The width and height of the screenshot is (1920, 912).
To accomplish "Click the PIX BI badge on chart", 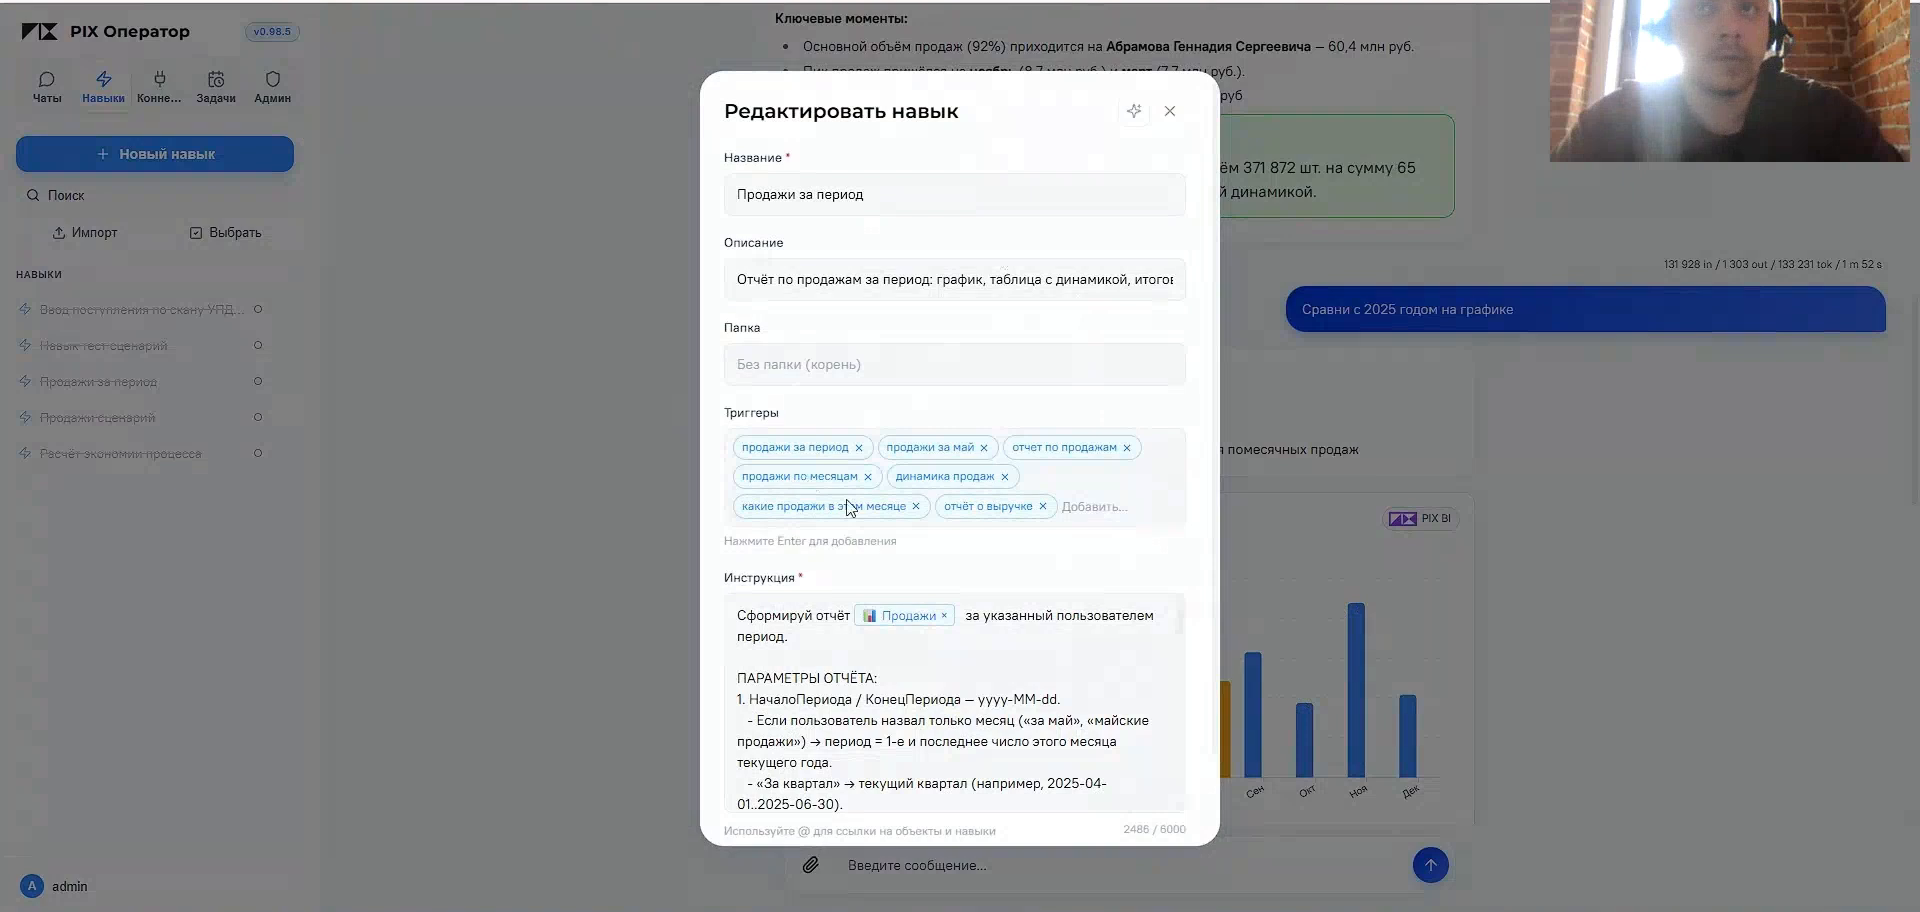I will [x=1421, y=519].
